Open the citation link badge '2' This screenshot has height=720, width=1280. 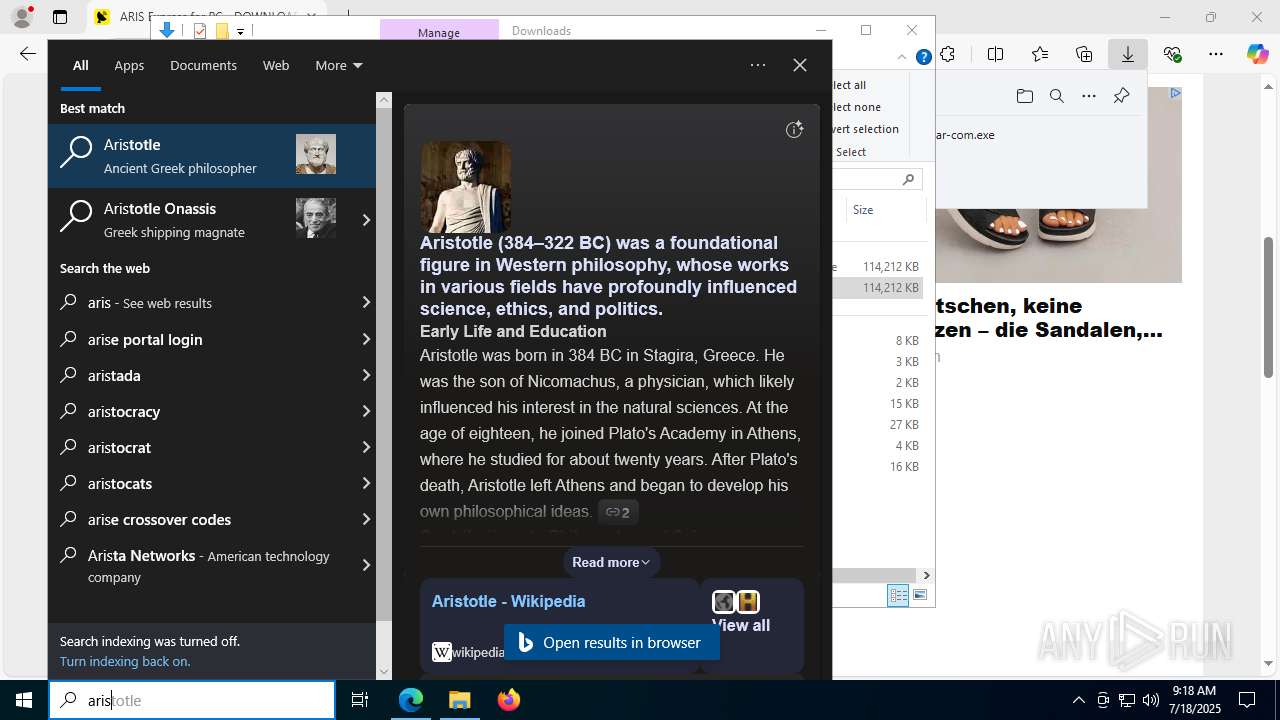[618, 512]
